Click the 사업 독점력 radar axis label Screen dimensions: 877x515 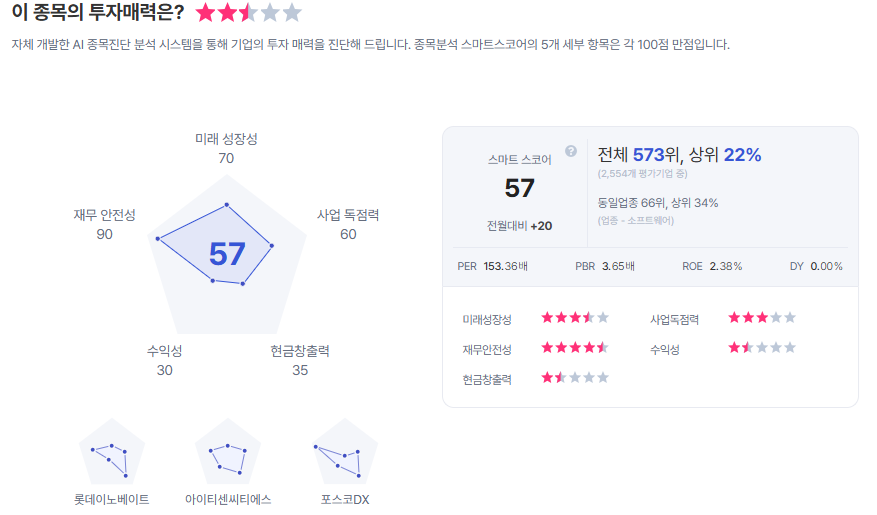[x=348, y=215]
